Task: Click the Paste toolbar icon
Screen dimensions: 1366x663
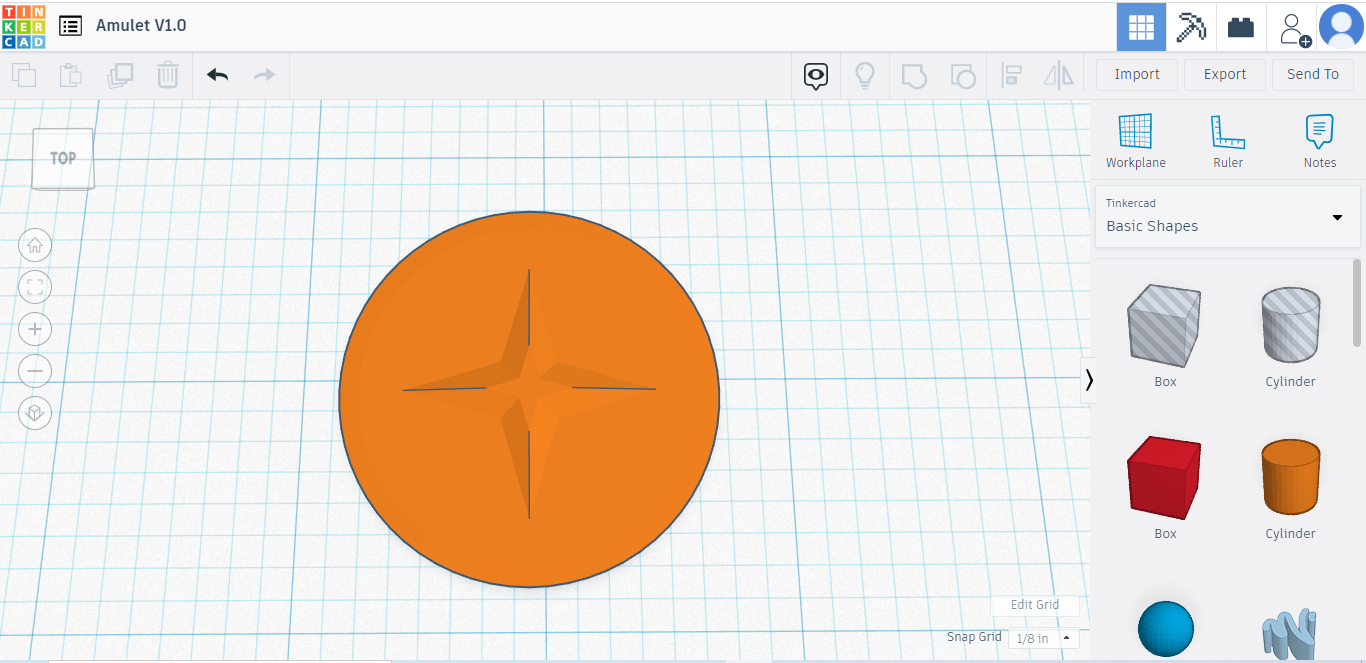Action: [70, 75]
